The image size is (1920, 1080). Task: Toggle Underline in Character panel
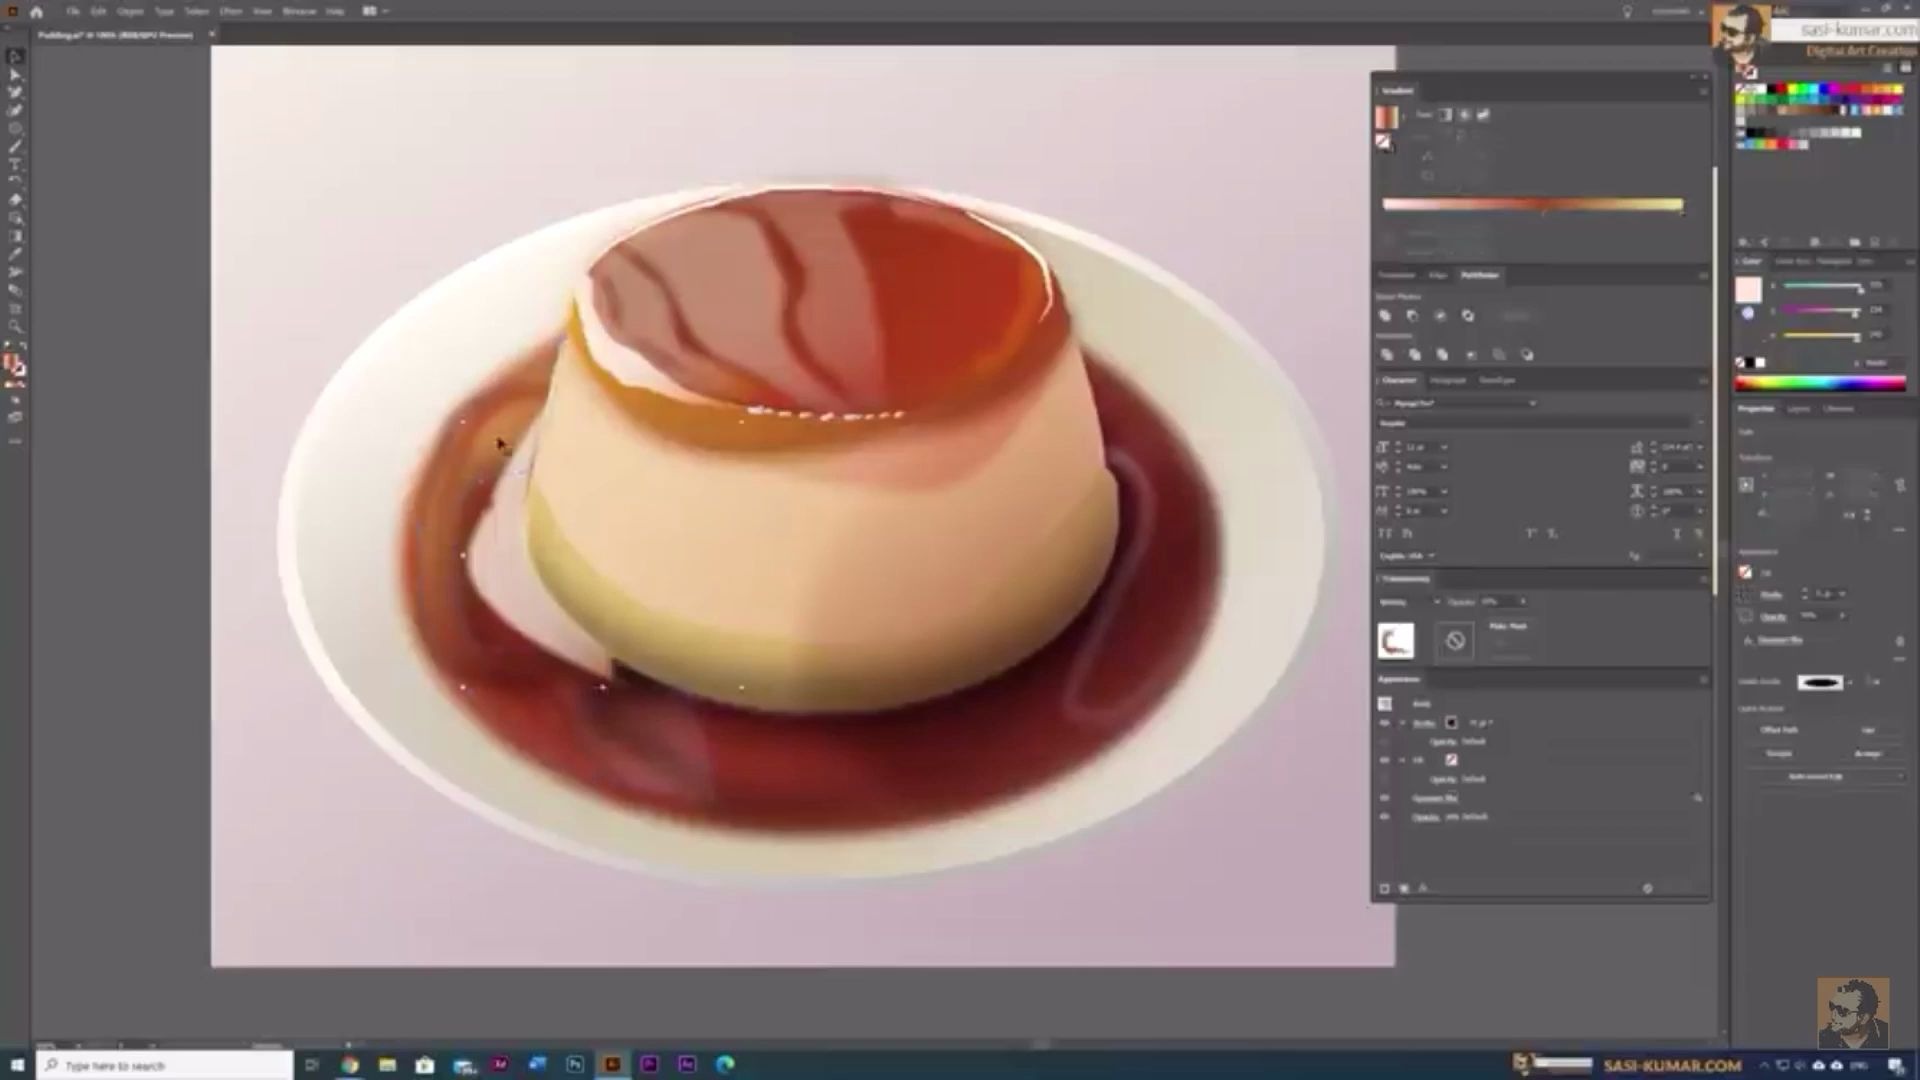1677,534
